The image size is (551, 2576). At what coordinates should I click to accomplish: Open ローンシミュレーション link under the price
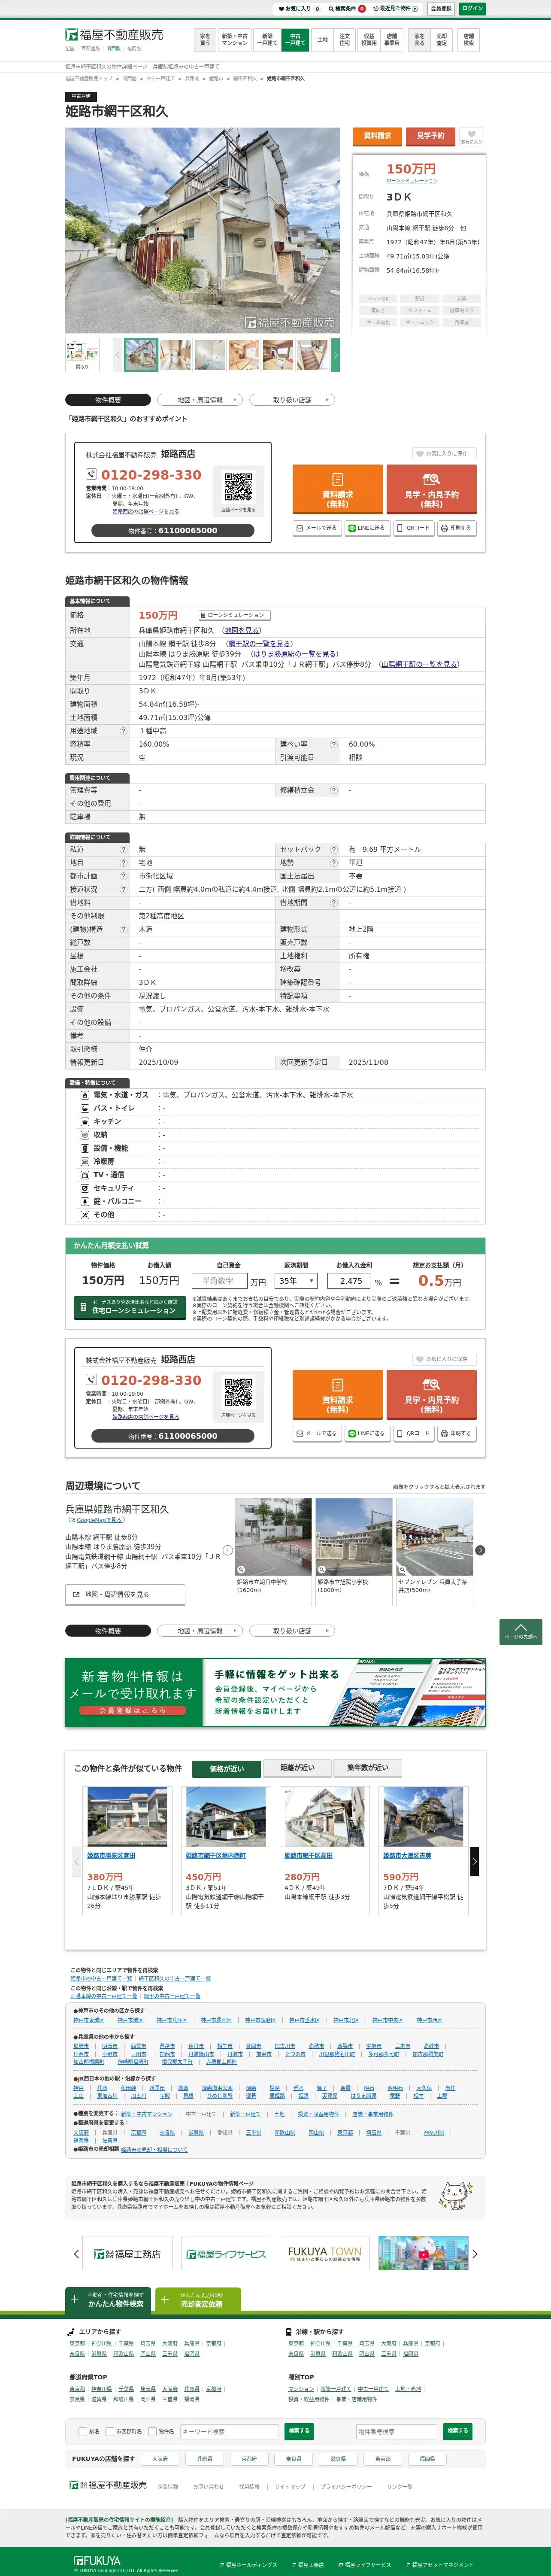click(x=412, y=181)
